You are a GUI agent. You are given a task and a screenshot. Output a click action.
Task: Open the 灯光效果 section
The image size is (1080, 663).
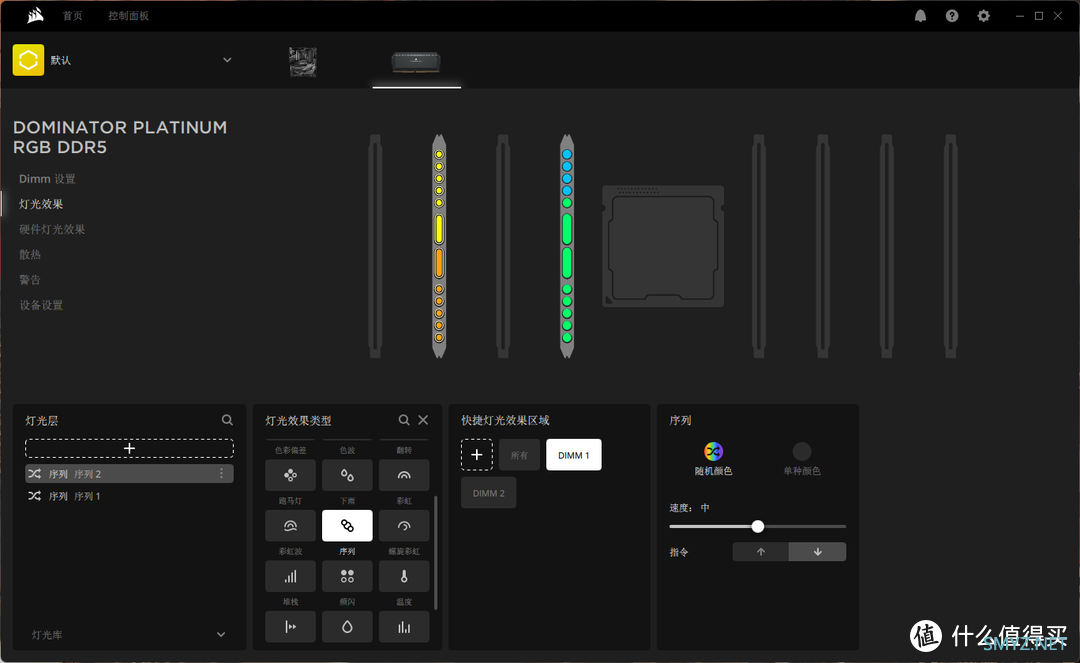(41, 204)
